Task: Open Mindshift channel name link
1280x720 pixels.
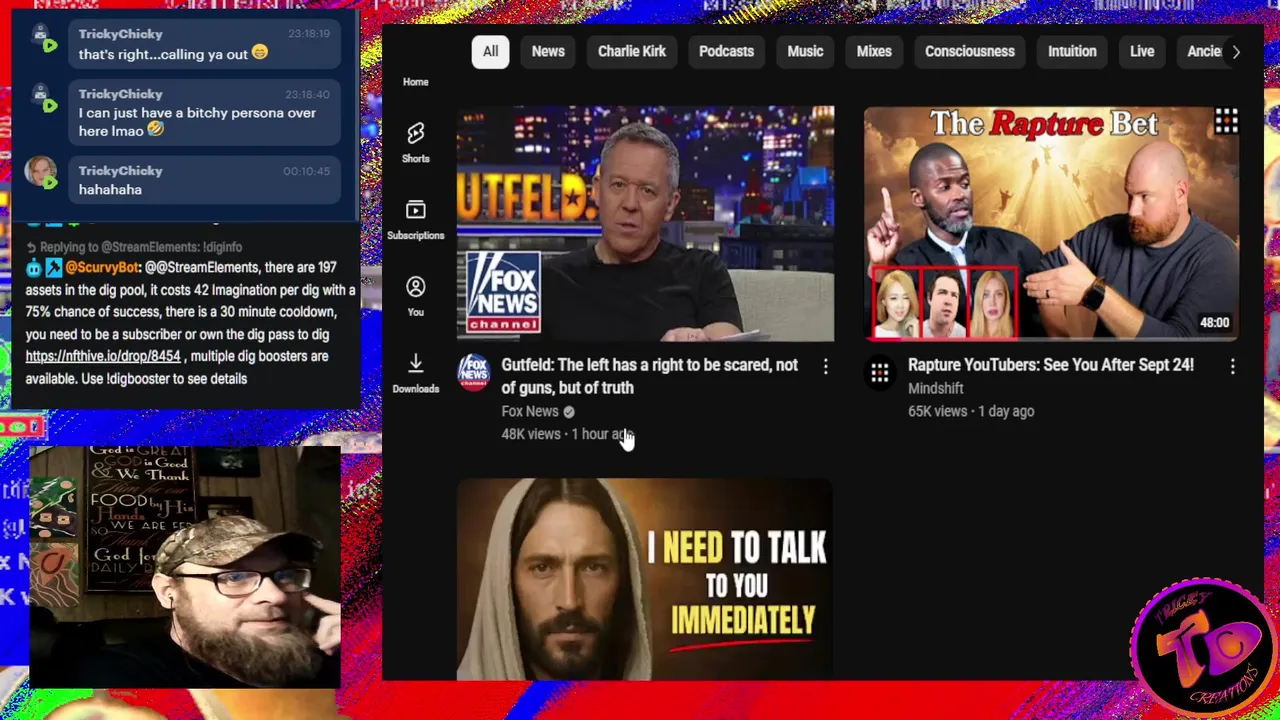Action: [x=936, y=388]
